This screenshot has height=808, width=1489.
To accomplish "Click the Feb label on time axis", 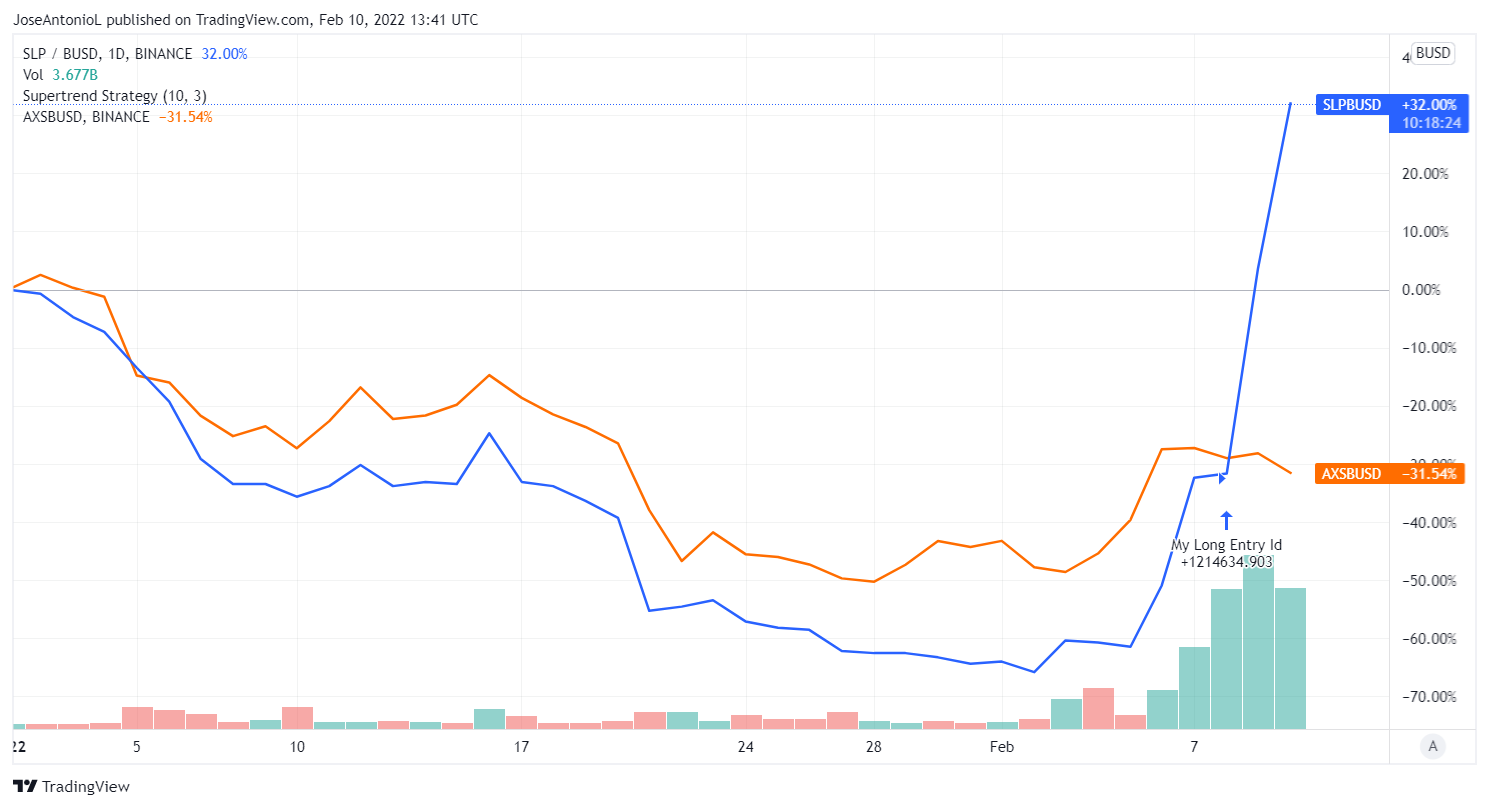I will click(x=1001, y=747).
